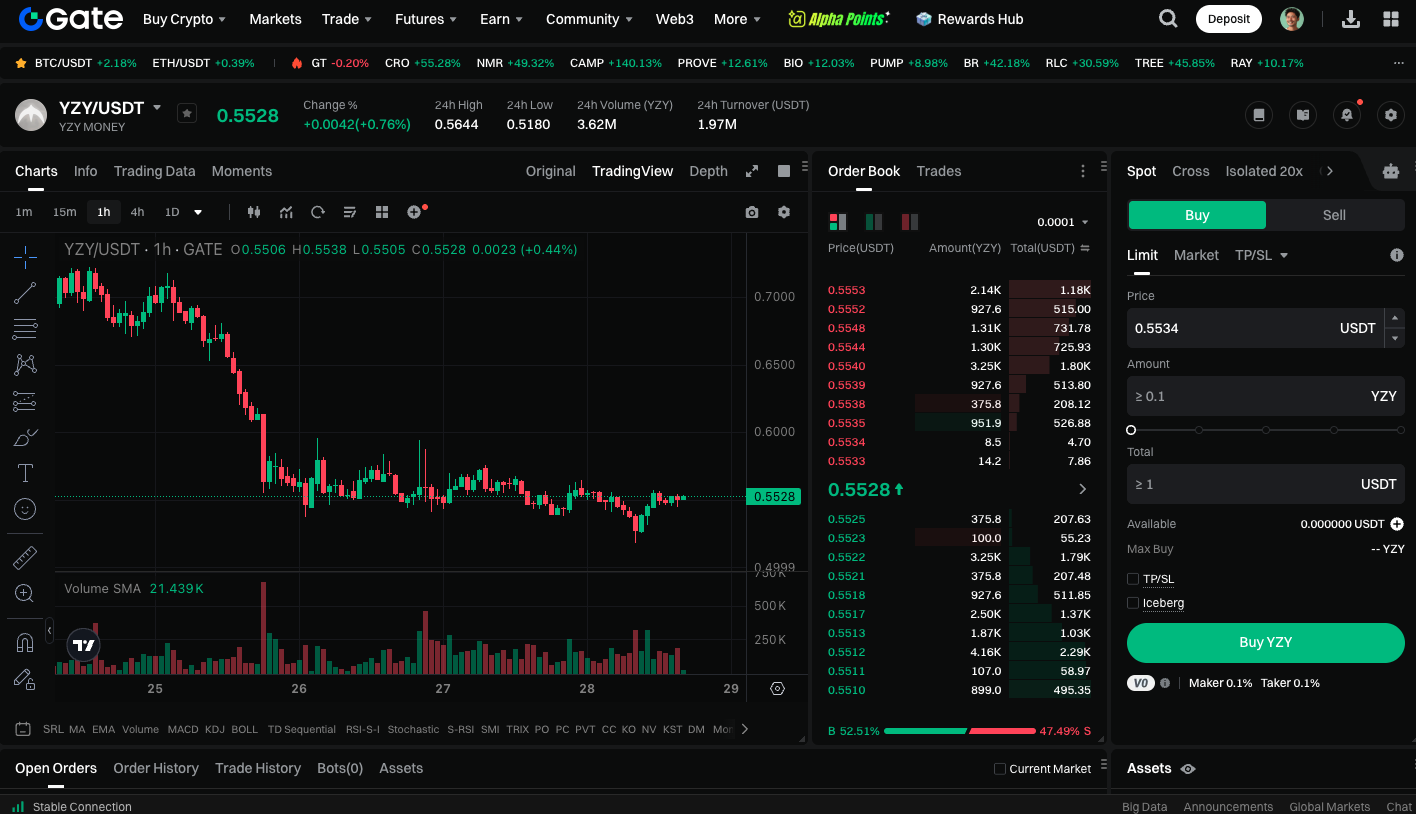
Task: Open the Order History tab
Action: [156, 768]
